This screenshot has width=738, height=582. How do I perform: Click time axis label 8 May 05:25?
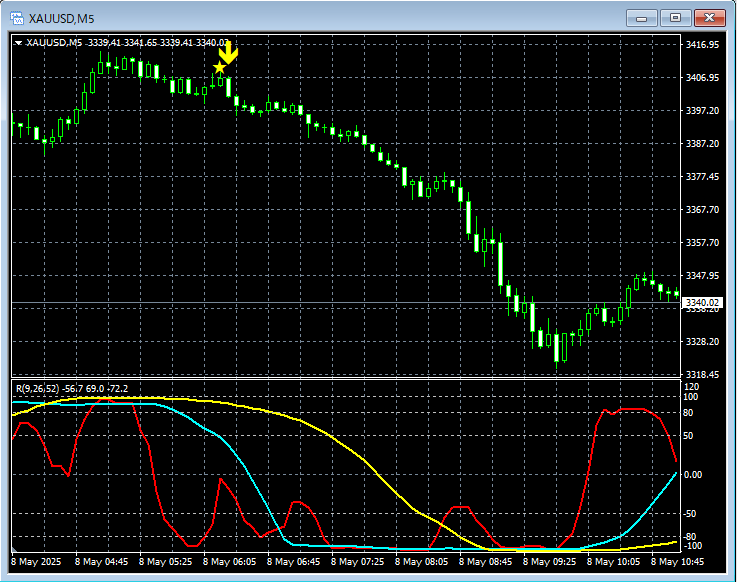[x=165, y=562]
